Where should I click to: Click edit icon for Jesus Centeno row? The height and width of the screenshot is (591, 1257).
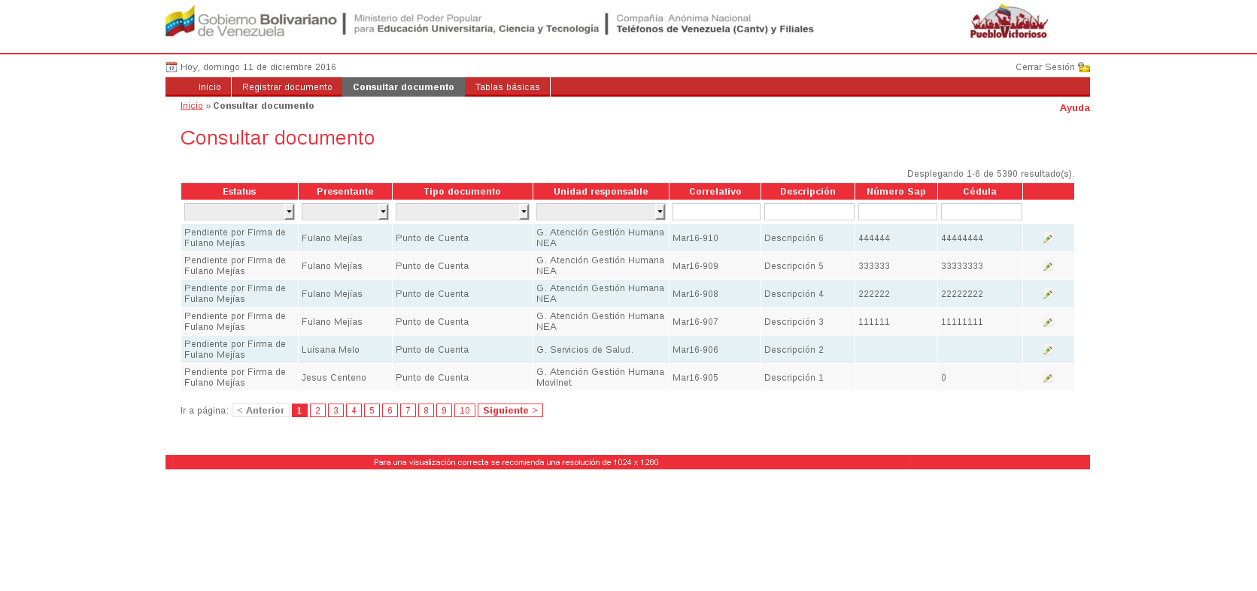pyautogui.click(x=1048, y=378)
